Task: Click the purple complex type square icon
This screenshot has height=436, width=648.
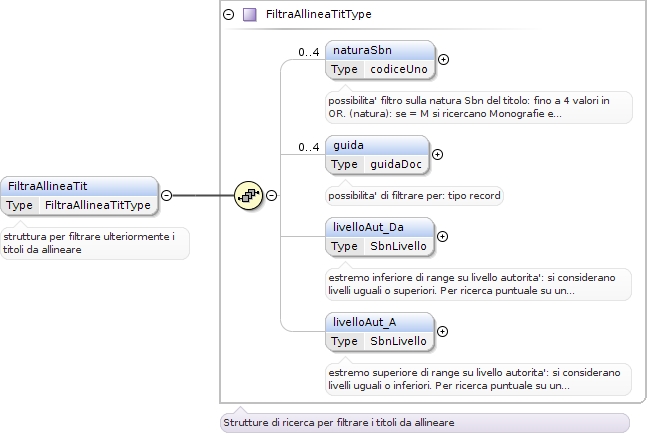Action: pyautogui.click(x=250, y=14)
